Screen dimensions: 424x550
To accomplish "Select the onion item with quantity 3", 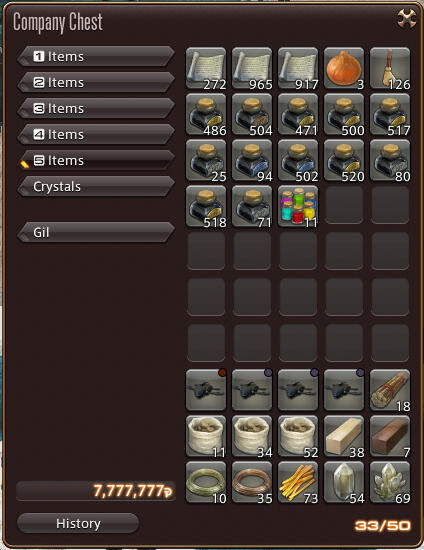I will coord(344,68).
